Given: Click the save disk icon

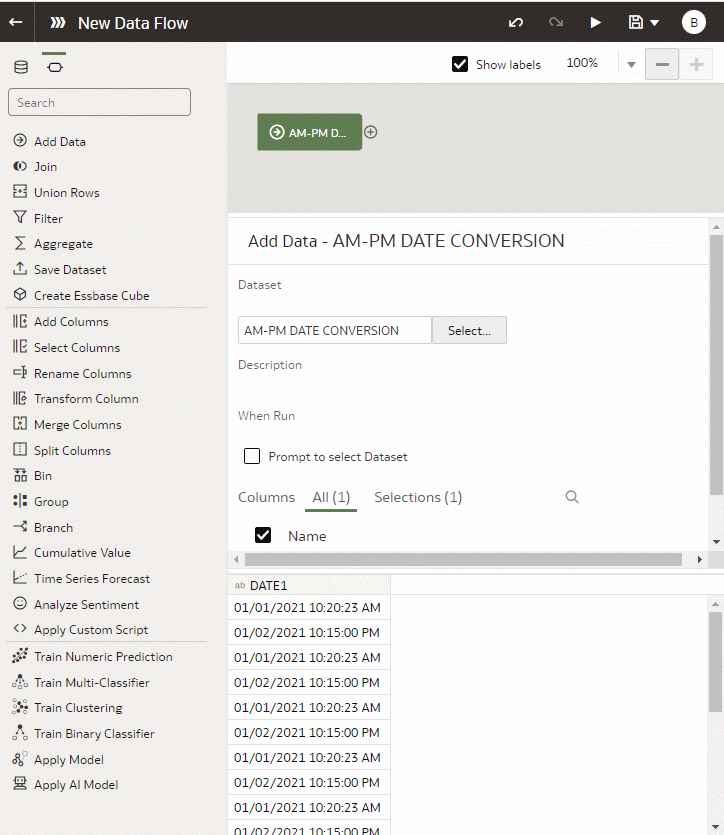Looking at the screenshot, I should tap(636, 22).
